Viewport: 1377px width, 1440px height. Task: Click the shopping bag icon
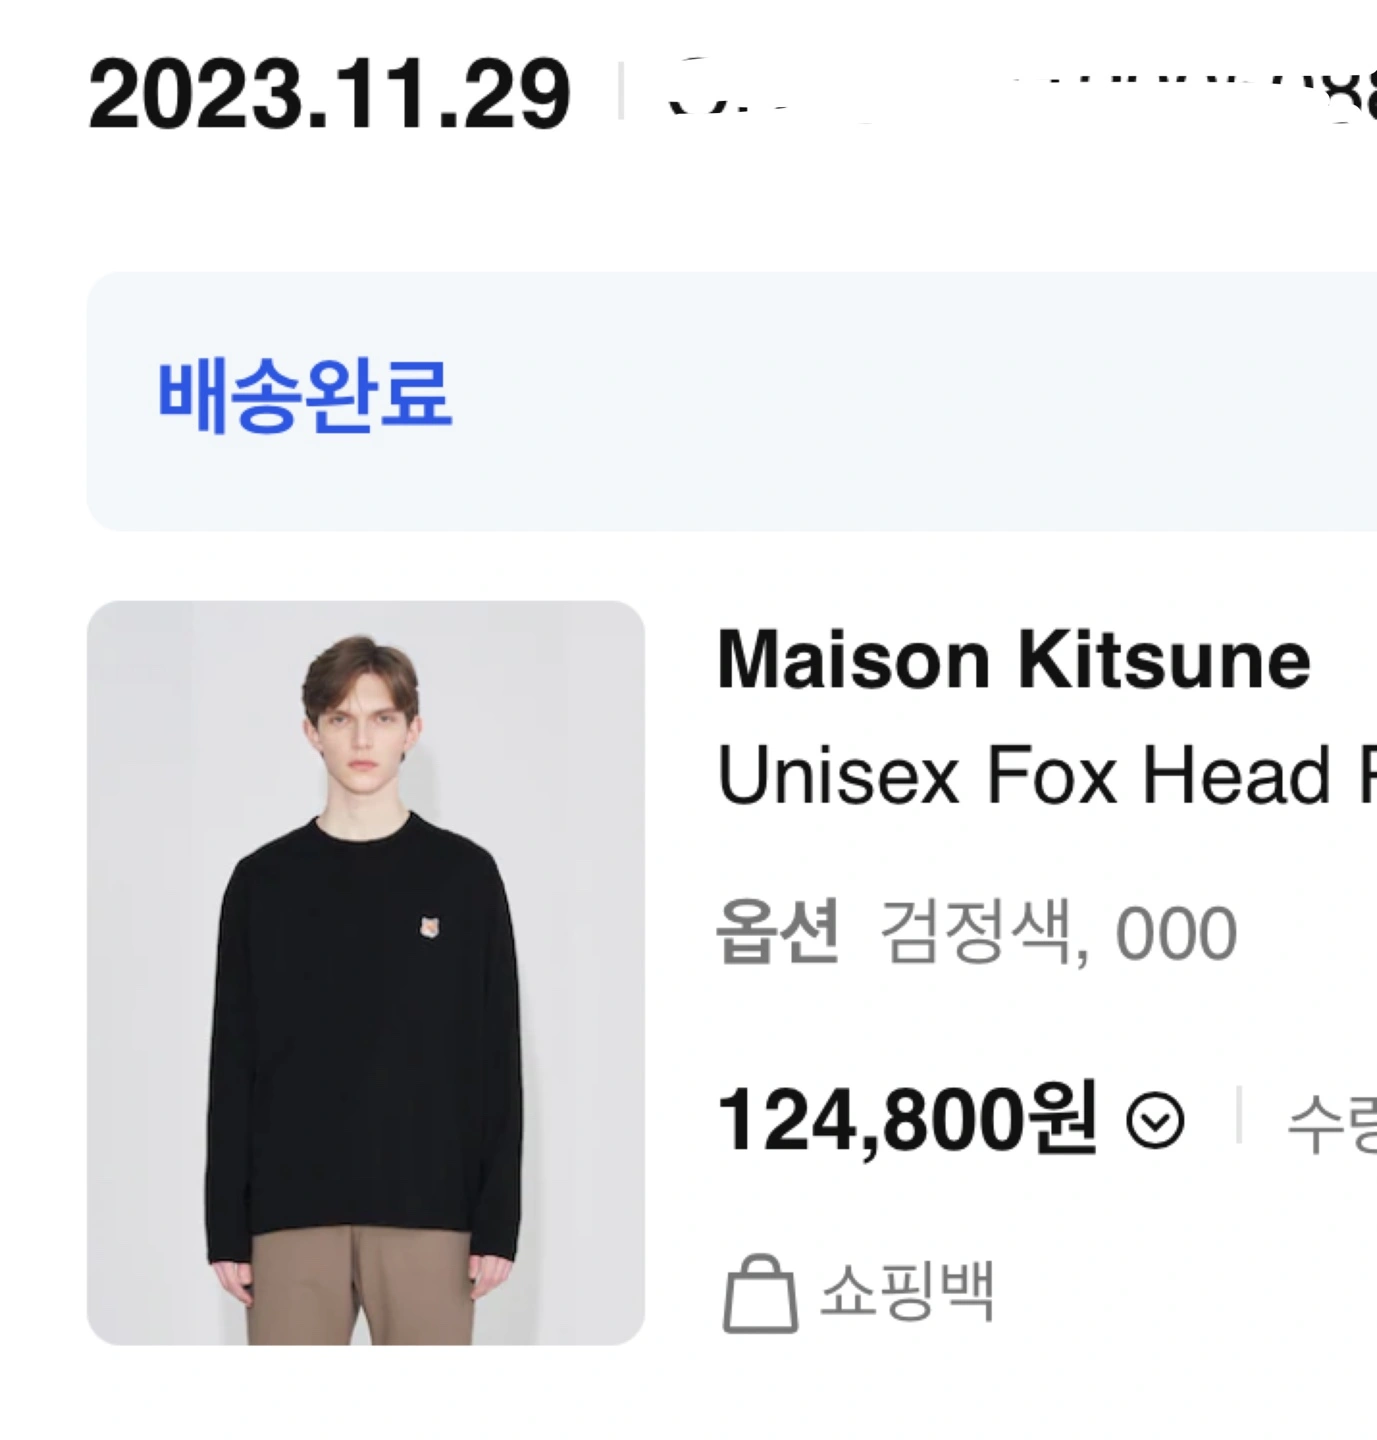[760, 1294]
